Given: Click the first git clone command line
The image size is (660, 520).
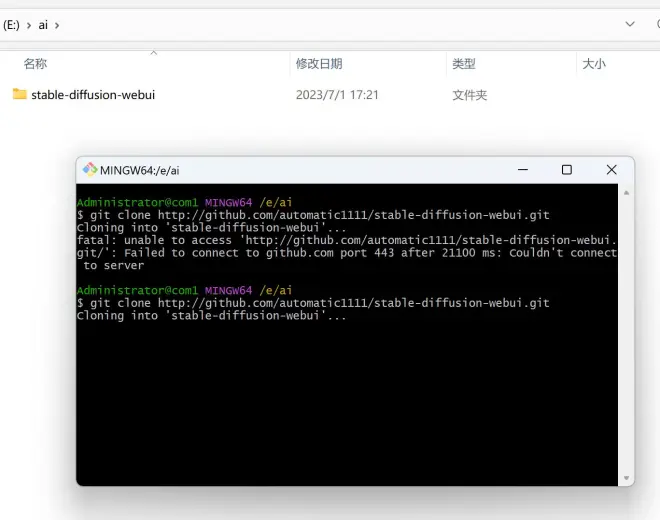Looking at the screenshot, I should [x=313, y=215].
